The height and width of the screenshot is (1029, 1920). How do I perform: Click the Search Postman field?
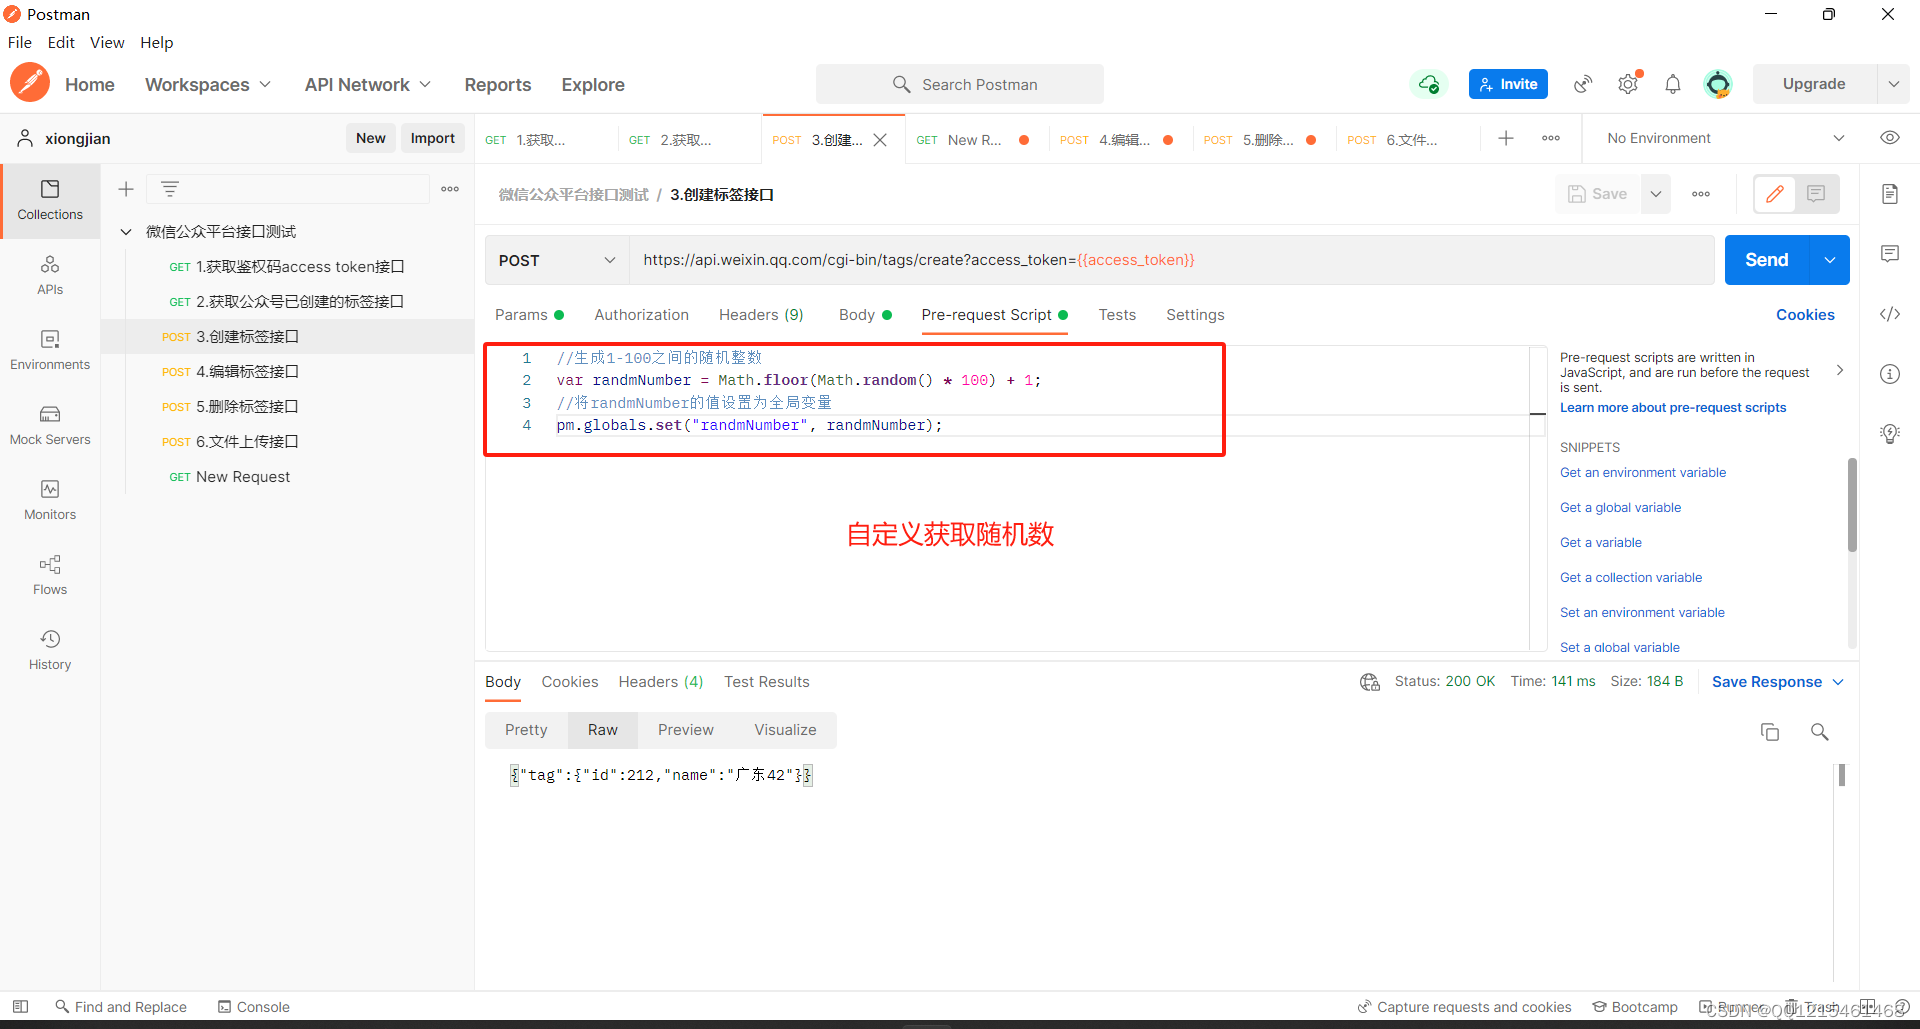[x=960, y=84]
